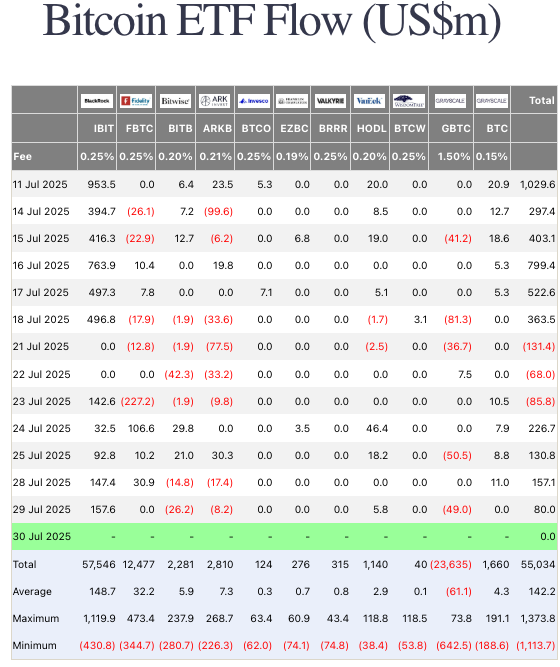The height and width of the screenshot is (667, 560).
Task: Select the 15 Jul 2025 date row
Action: 284,238
